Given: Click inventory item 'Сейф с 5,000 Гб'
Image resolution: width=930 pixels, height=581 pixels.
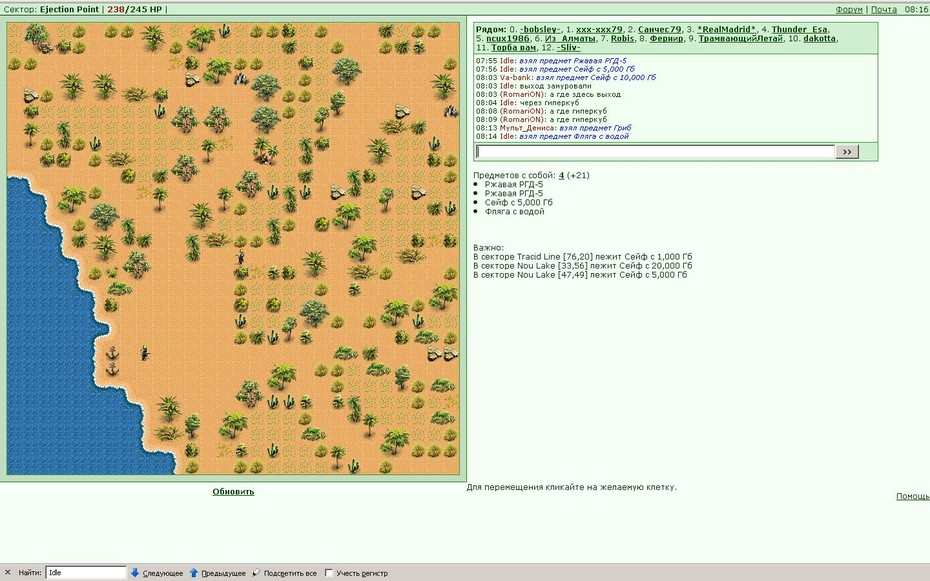Looking at the screenshot, I should coord(518,203).
